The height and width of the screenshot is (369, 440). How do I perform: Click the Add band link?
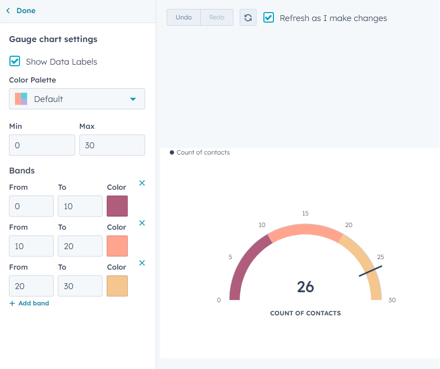pos(34,303)
